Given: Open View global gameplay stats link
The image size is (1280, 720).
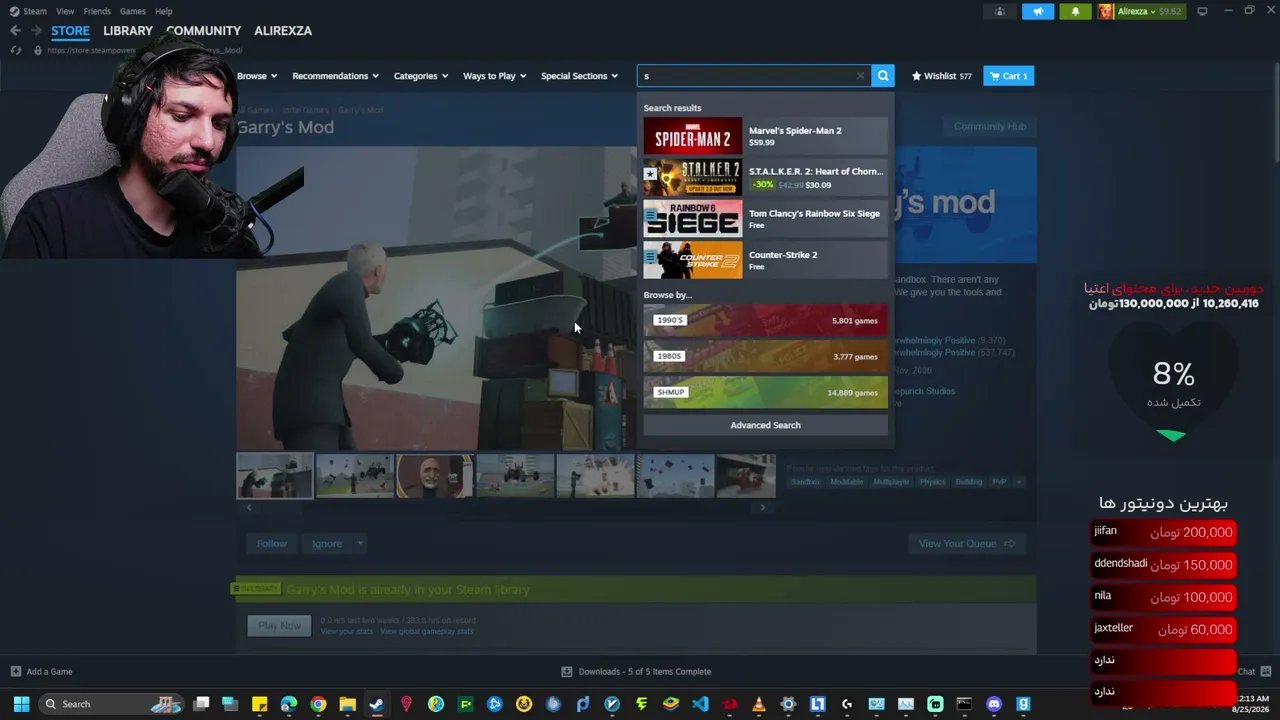Looking at the screenshot, I should (426, 632).
